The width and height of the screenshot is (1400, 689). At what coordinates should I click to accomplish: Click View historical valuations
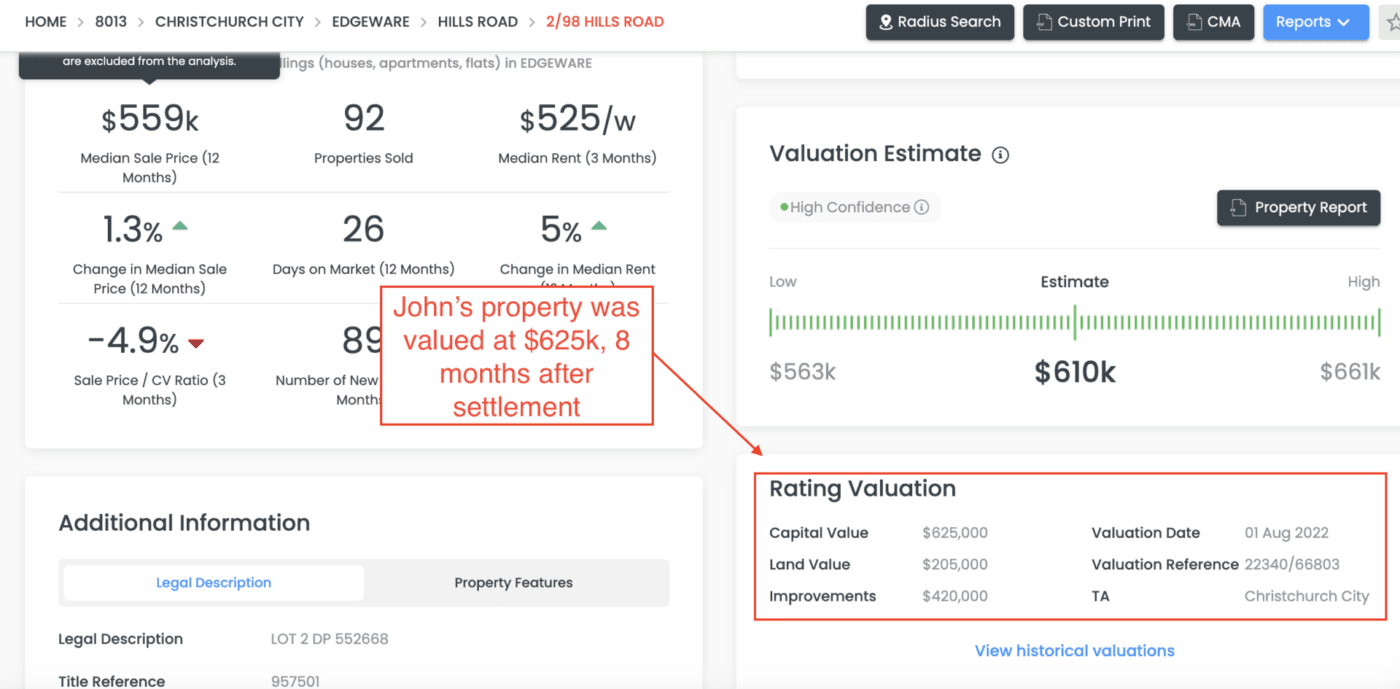(x=1074, y=650)
